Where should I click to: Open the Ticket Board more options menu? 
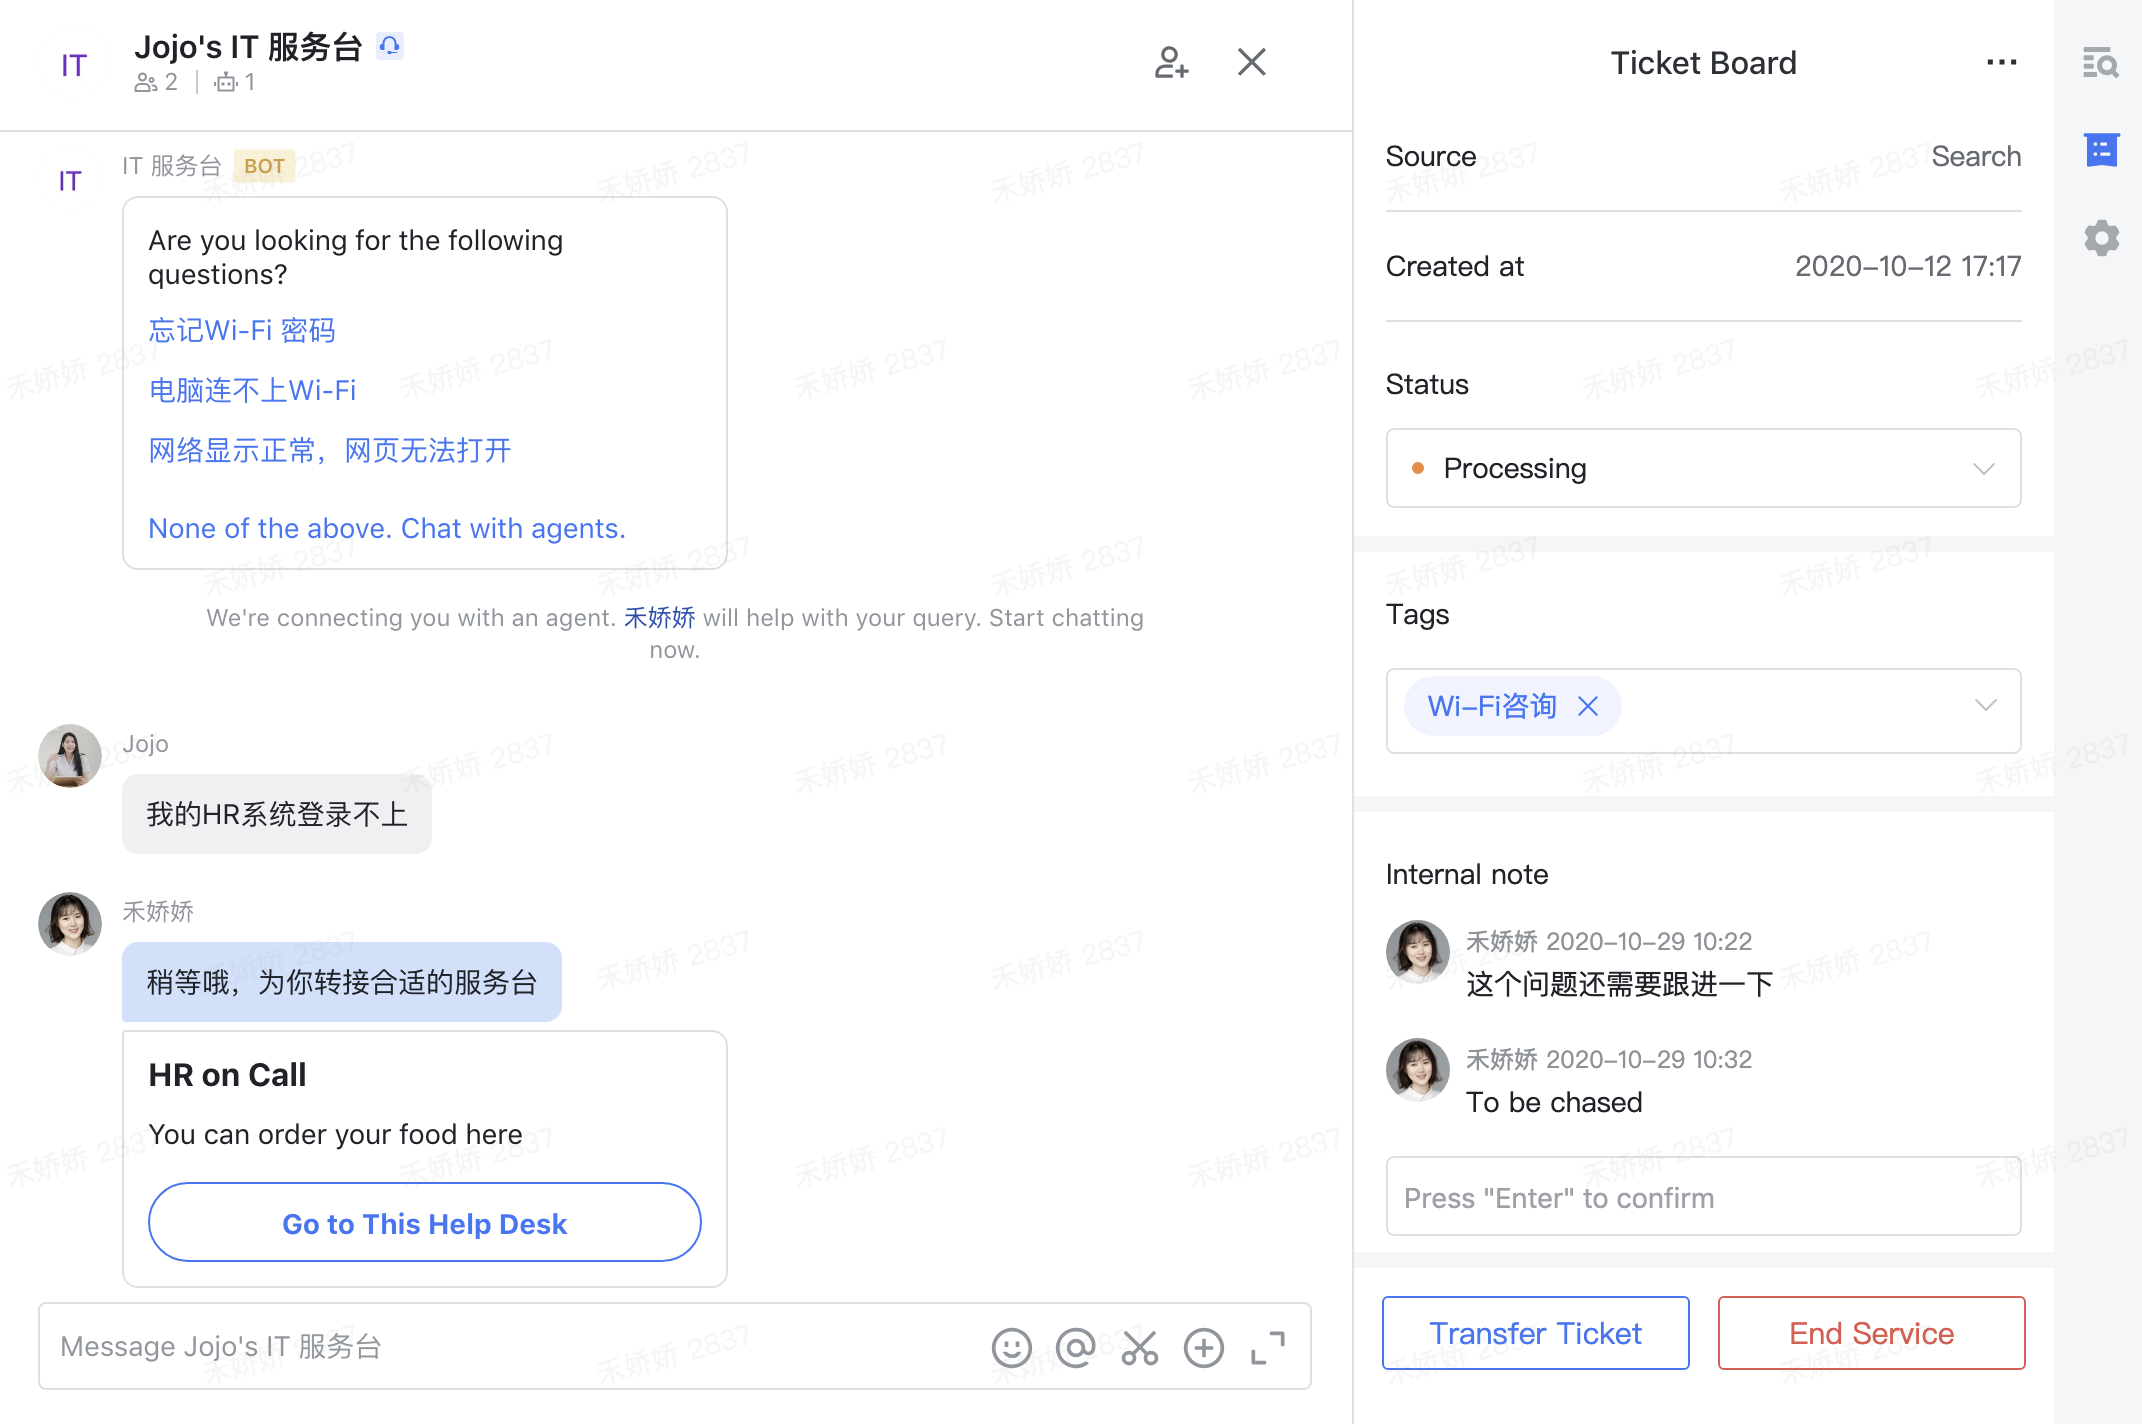[2001, 62]
